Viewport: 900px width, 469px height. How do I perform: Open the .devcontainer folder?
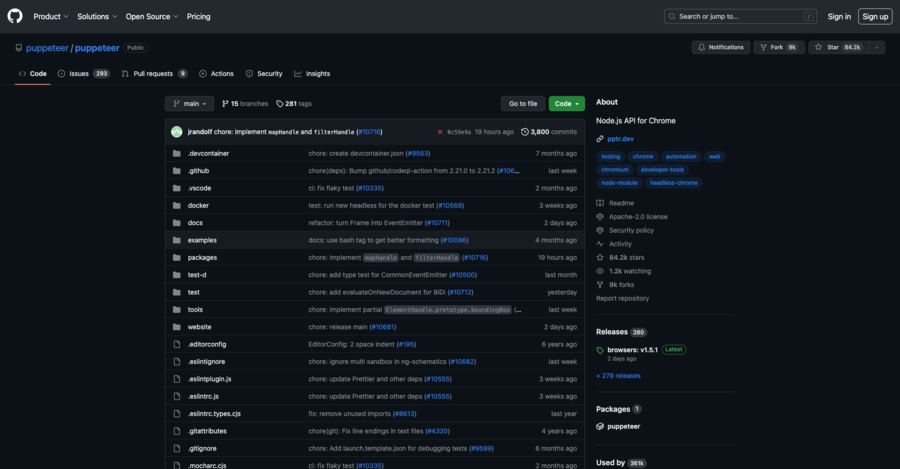tap(208, 153)
